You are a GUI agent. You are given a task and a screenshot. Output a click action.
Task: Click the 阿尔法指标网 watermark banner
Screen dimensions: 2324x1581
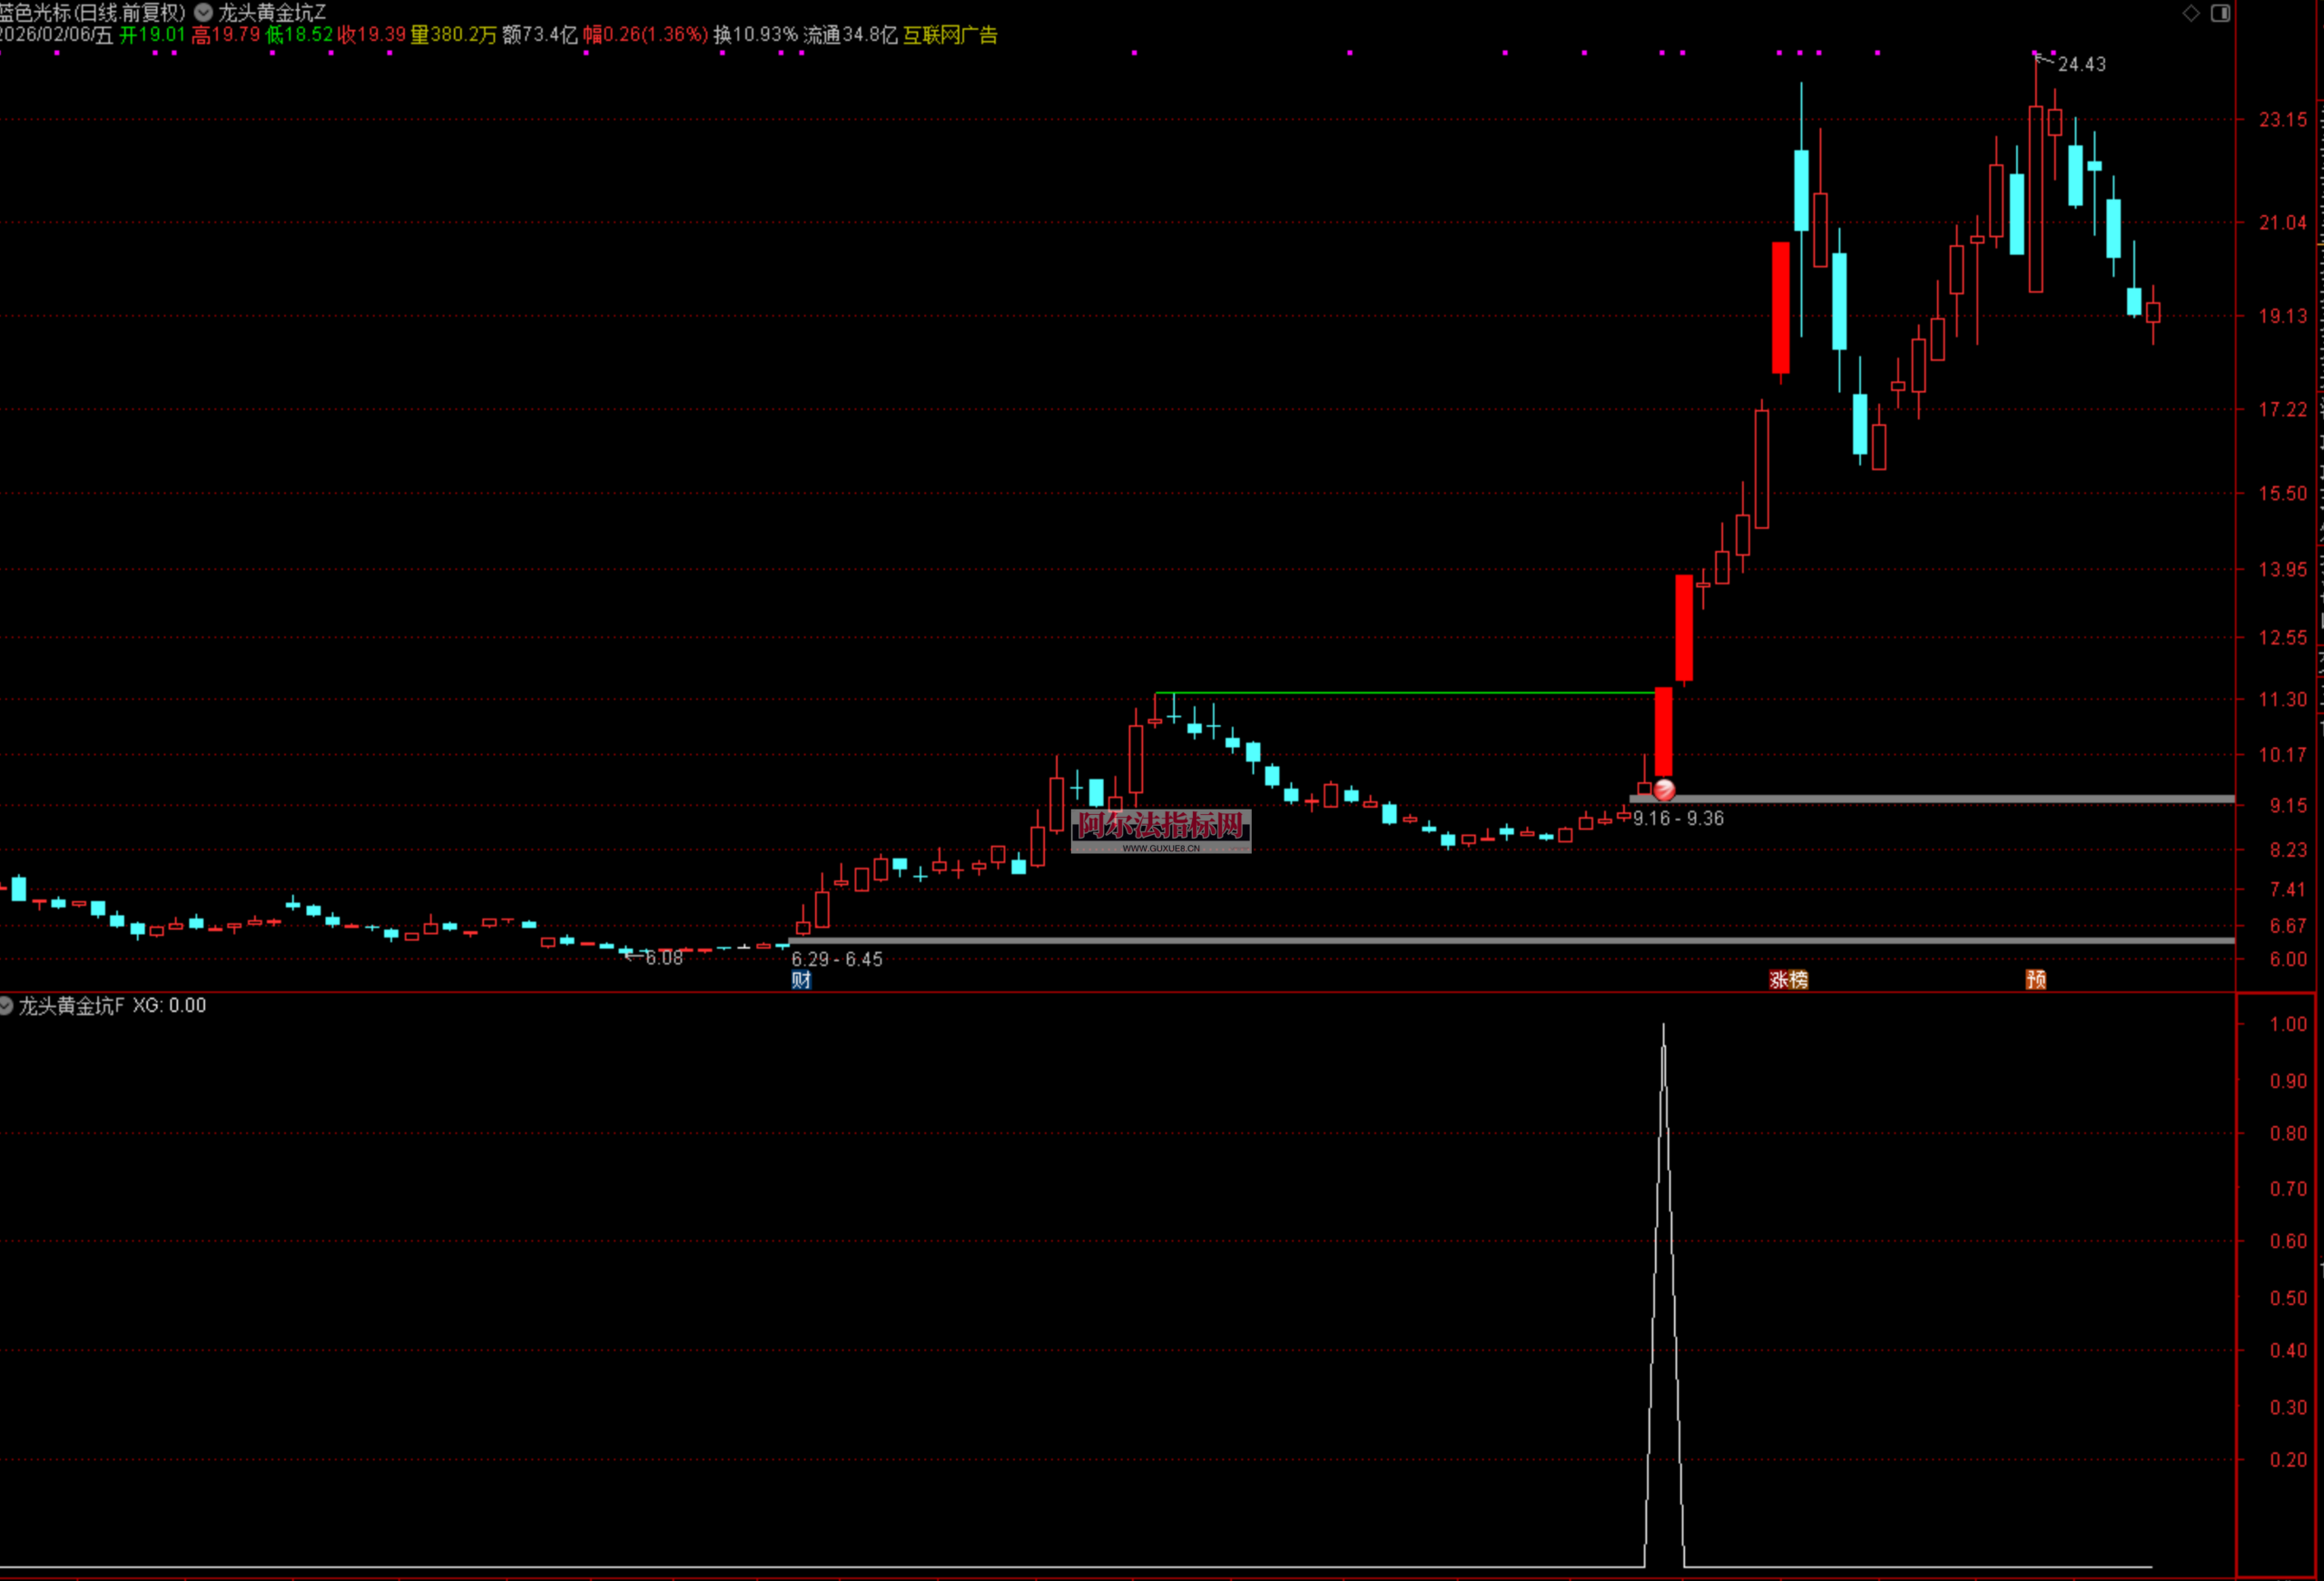point(1160,830)
